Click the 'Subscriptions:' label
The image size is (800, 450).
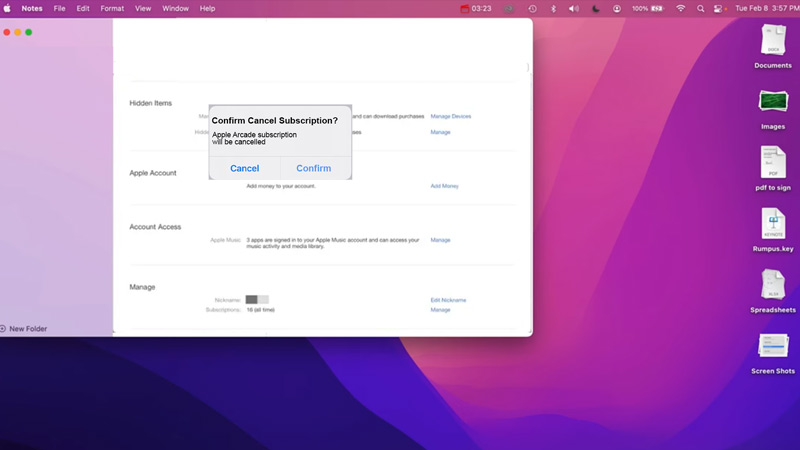[x=223, y=310]
